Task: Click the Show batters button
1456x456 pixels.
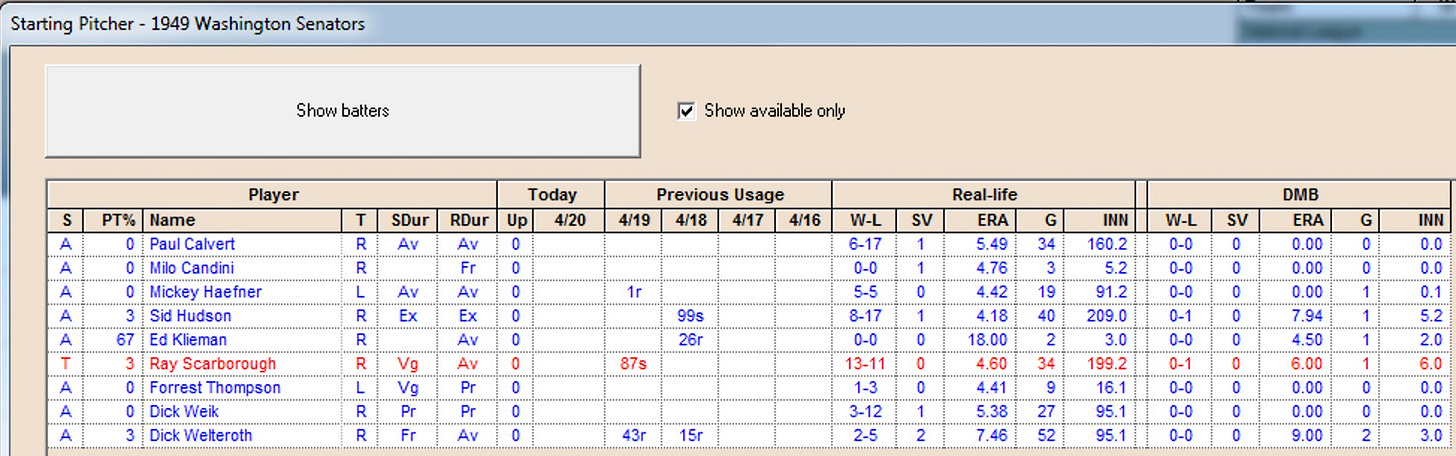Action: (342, 111)
